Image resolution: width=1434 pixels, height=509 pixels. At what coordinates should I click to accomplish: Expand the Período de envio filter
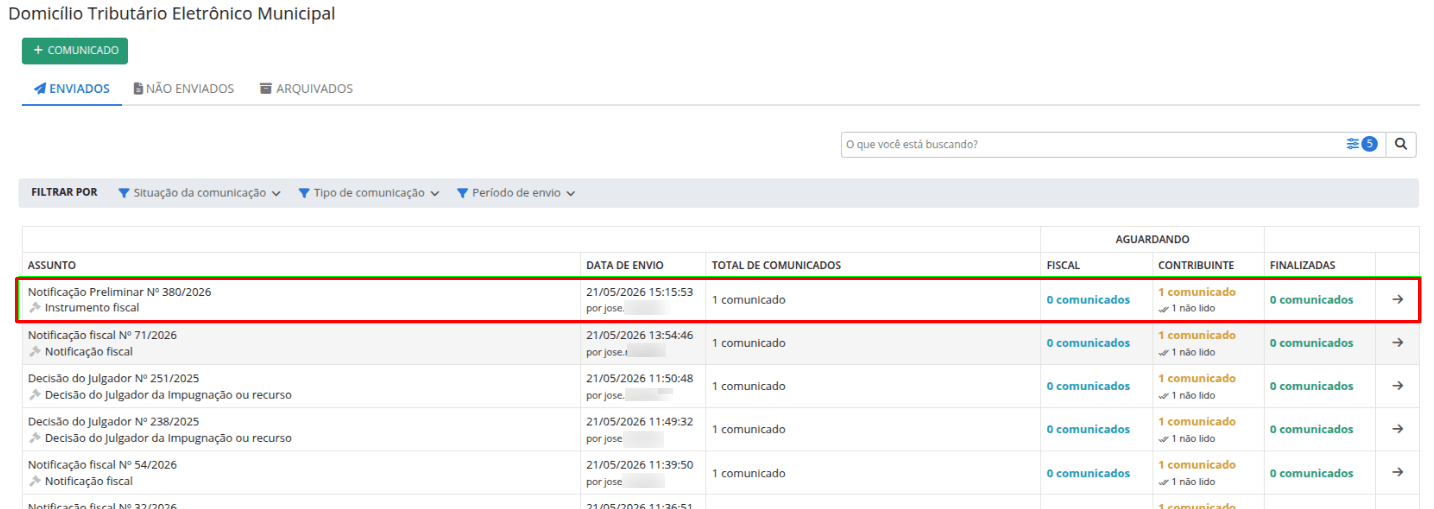click(x=516, y=193)
